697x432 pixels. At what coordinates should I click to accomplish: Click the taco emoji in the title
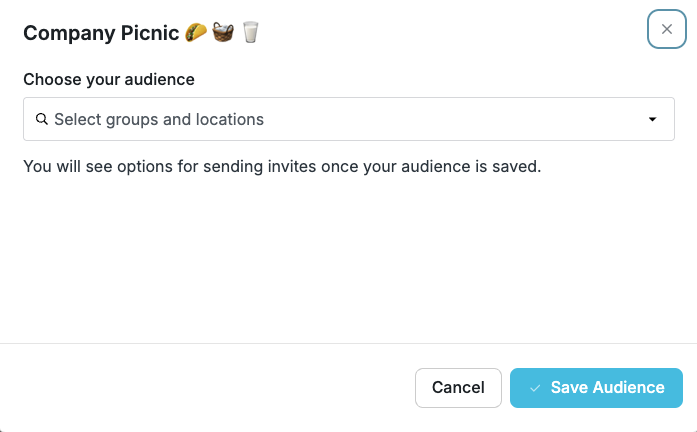click(x=196, y=32)
